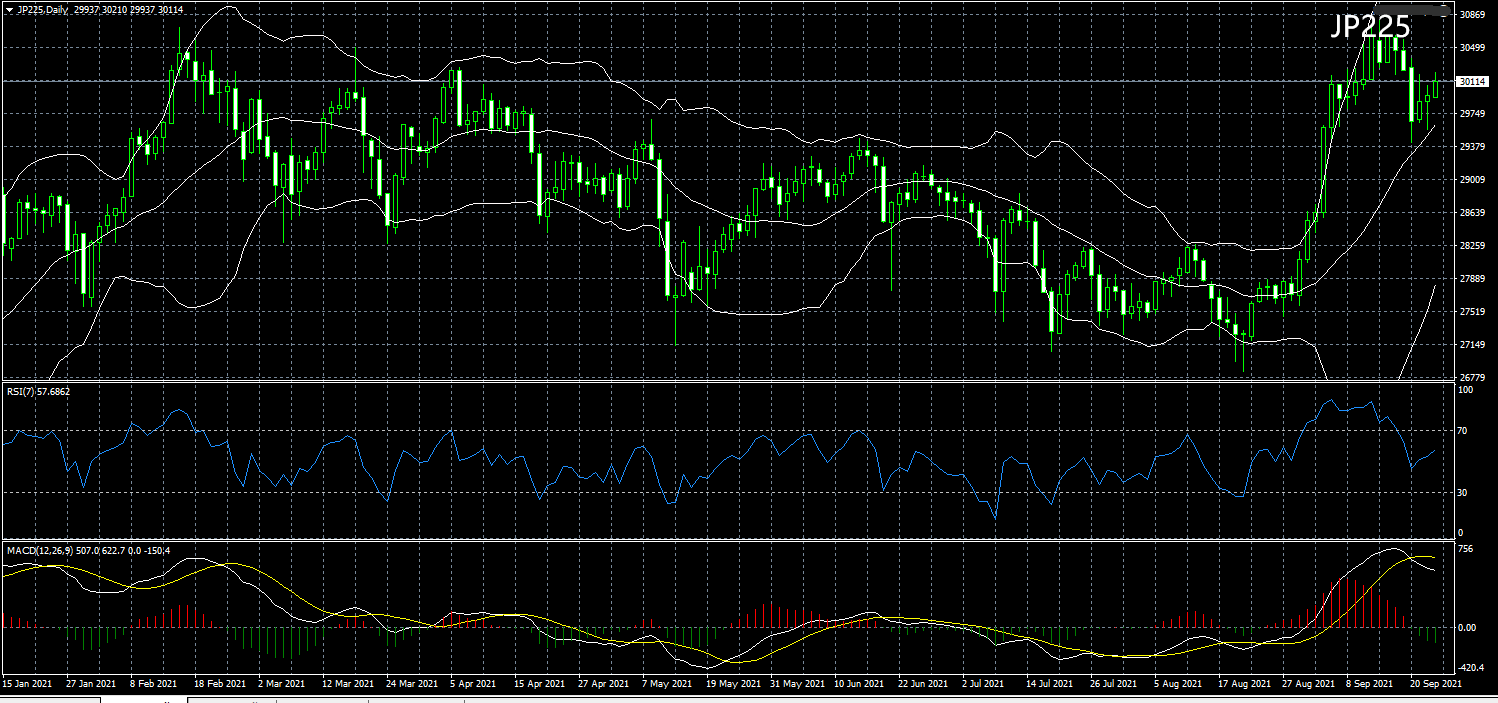Click the MACD 0.00 scale value
The width and height of the screenshot is (1498, 703).
click(x=1468, y=628)
